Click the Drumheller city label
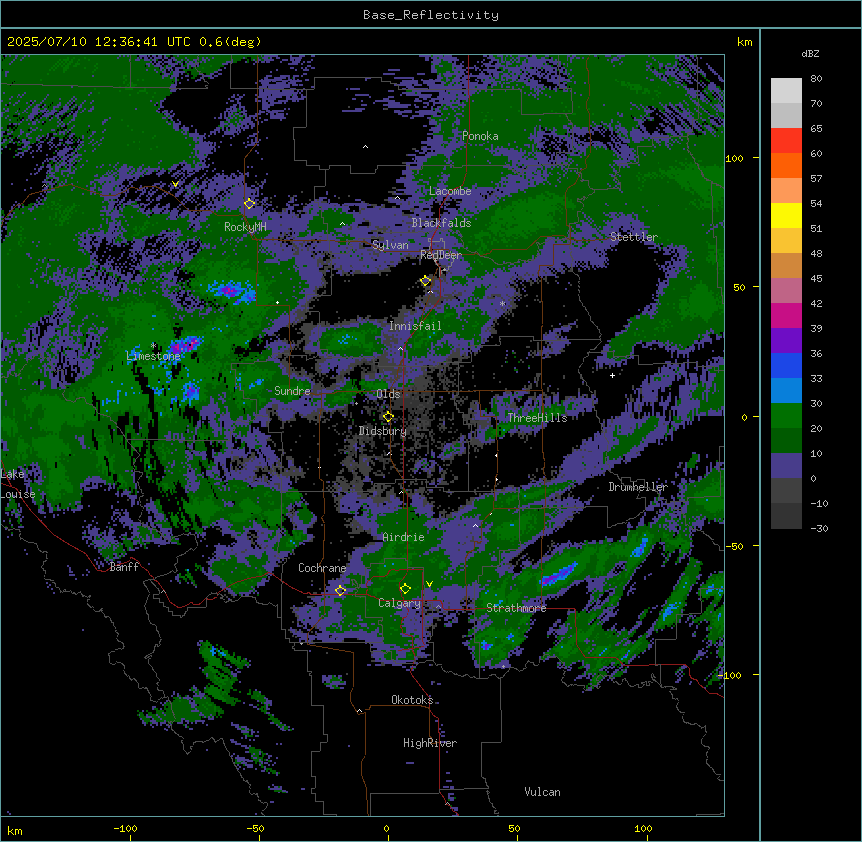Viewport: 862px width, 842px height. 638,487
